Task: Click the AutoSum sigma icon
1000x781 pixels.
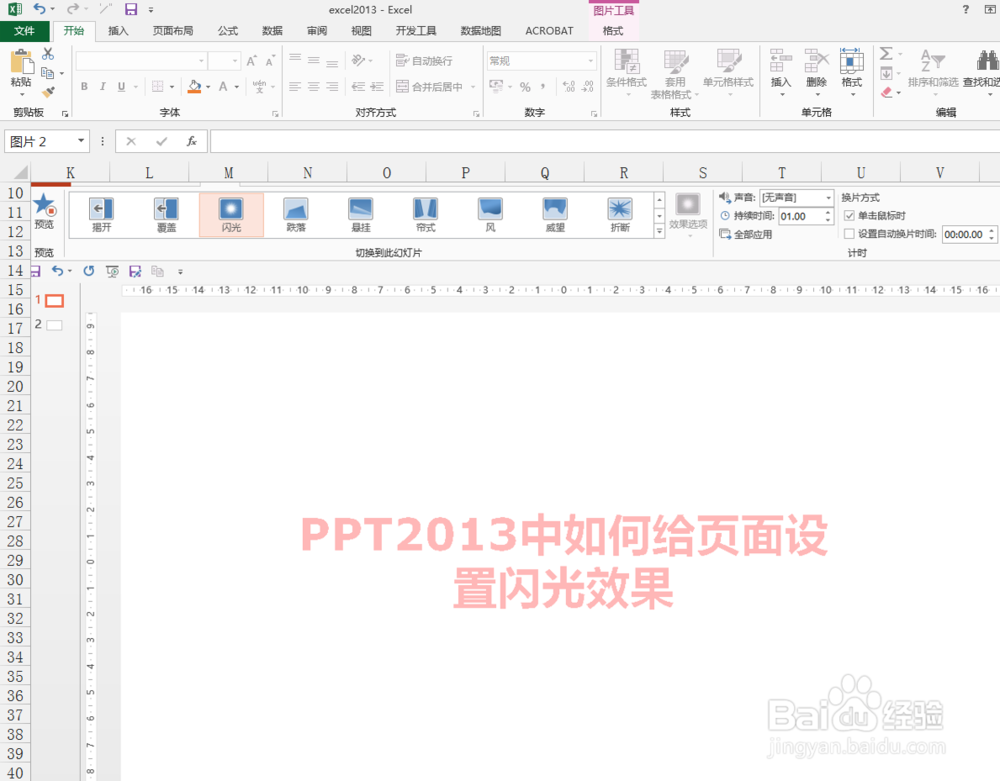Action: click(x=886, y=54)
